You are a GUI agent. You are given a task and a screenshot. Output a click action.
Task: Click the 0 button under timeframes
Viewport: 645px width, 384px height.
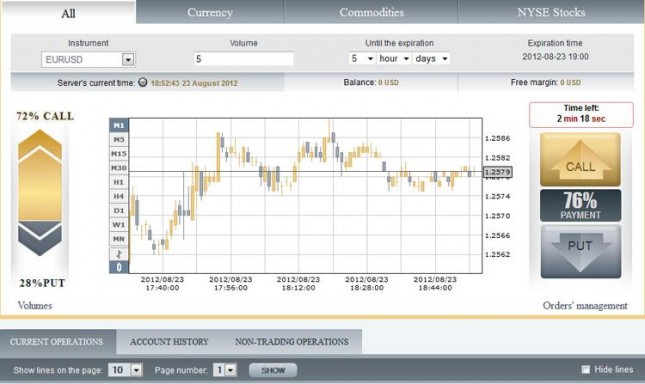pyautogui.click(x=119, y=267)
